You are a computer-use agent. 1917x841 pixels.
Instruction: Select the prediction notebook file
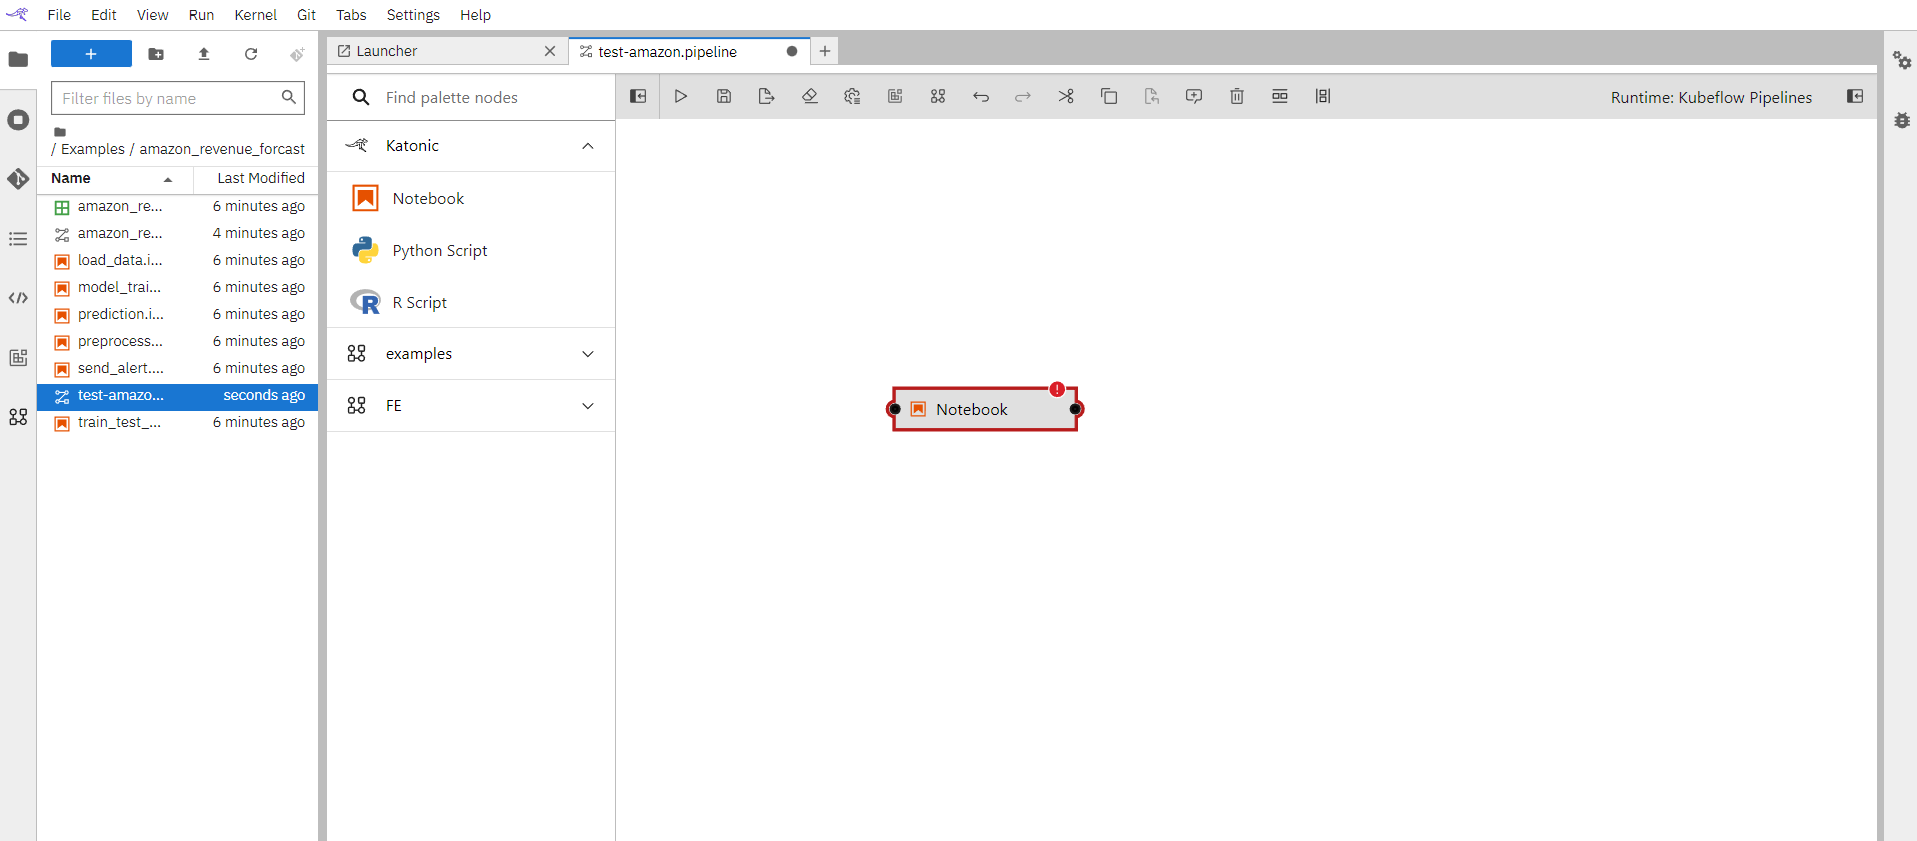178,314
